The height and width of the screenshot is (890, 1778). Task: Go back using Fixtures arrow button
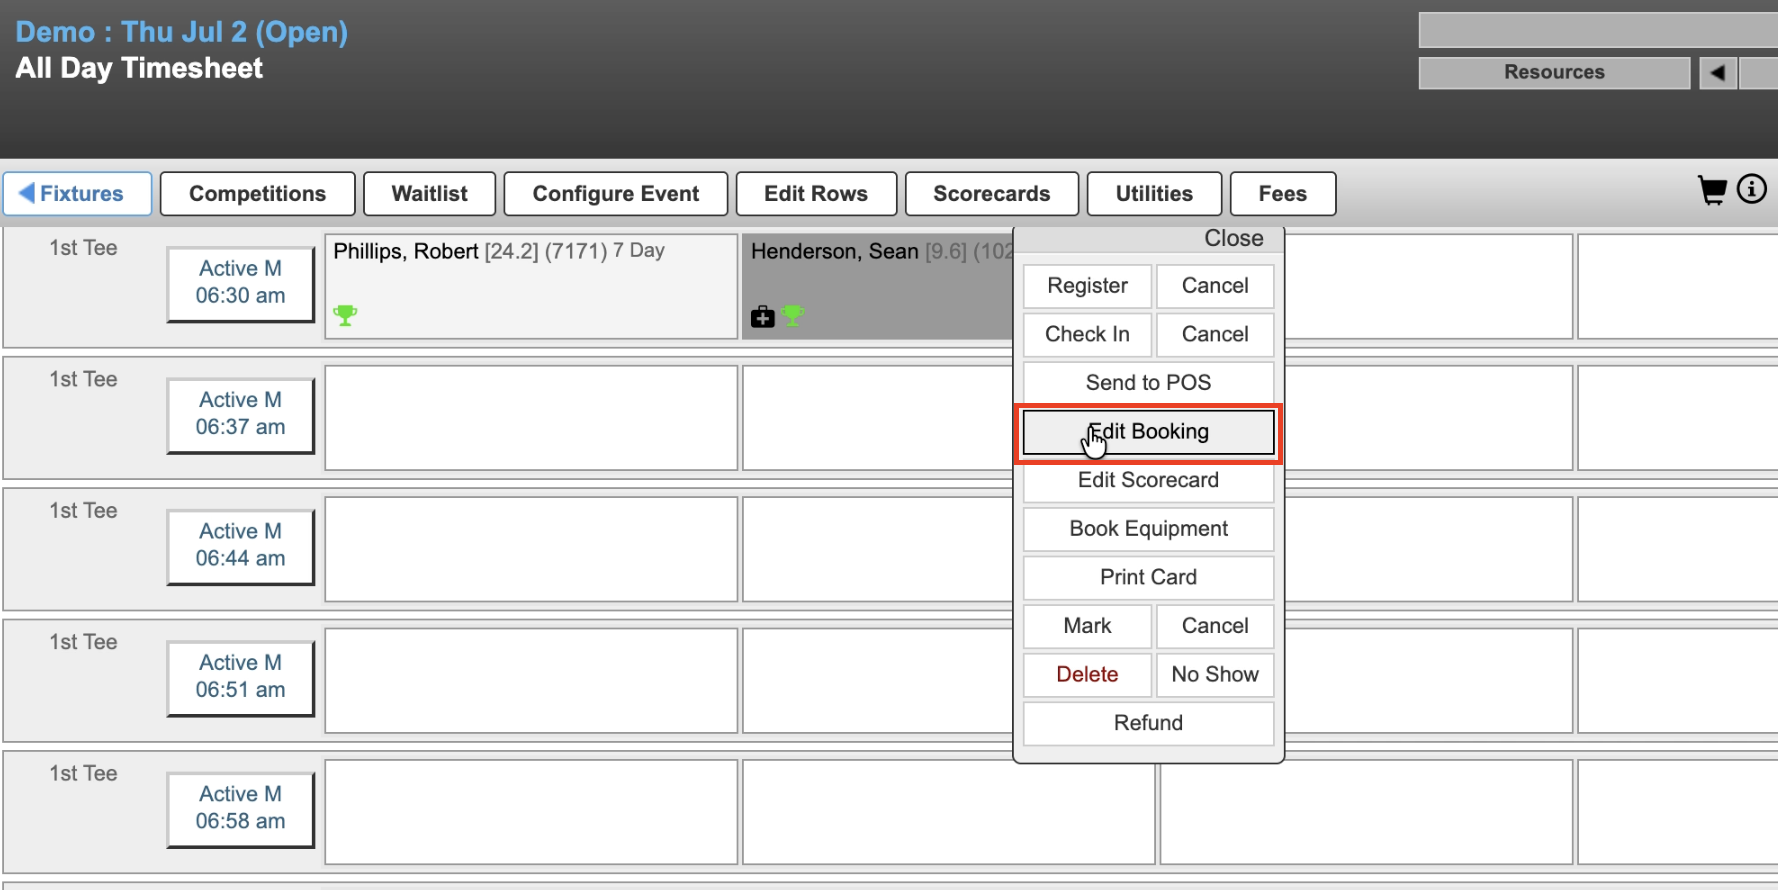point(77,194)
